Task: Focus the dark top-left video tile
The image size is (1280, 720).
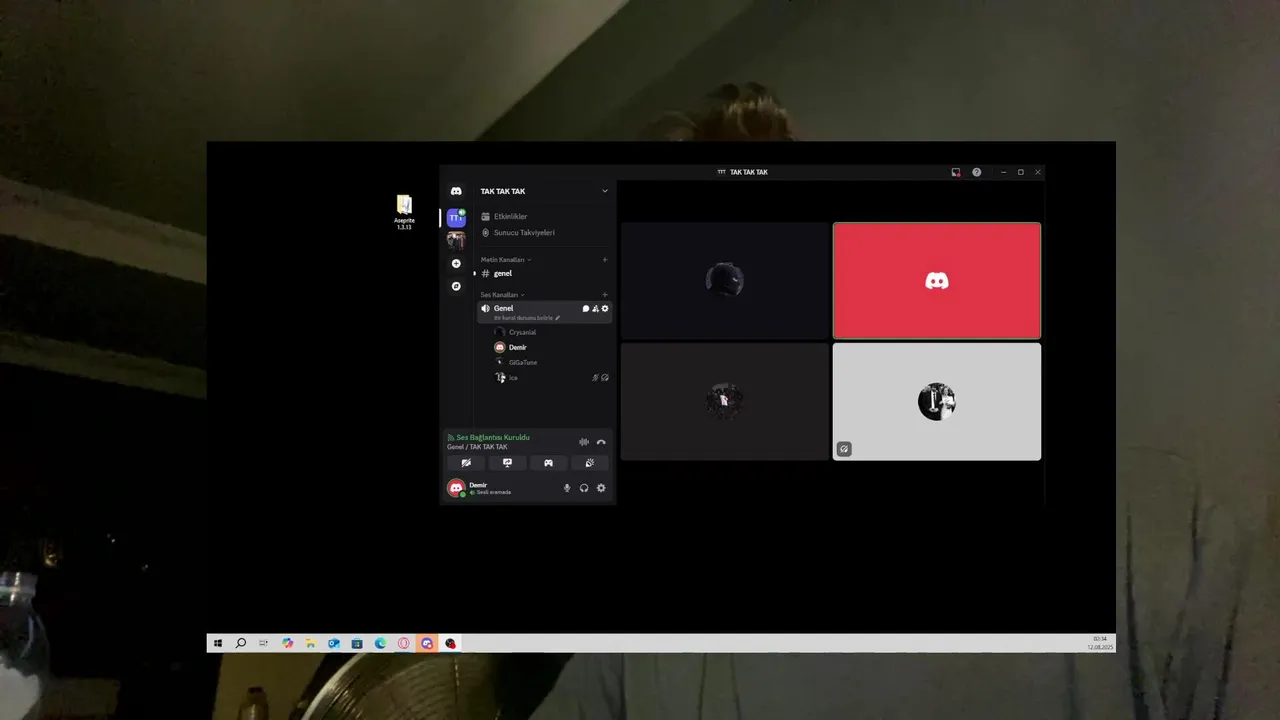Action: (x=725, y=281)
